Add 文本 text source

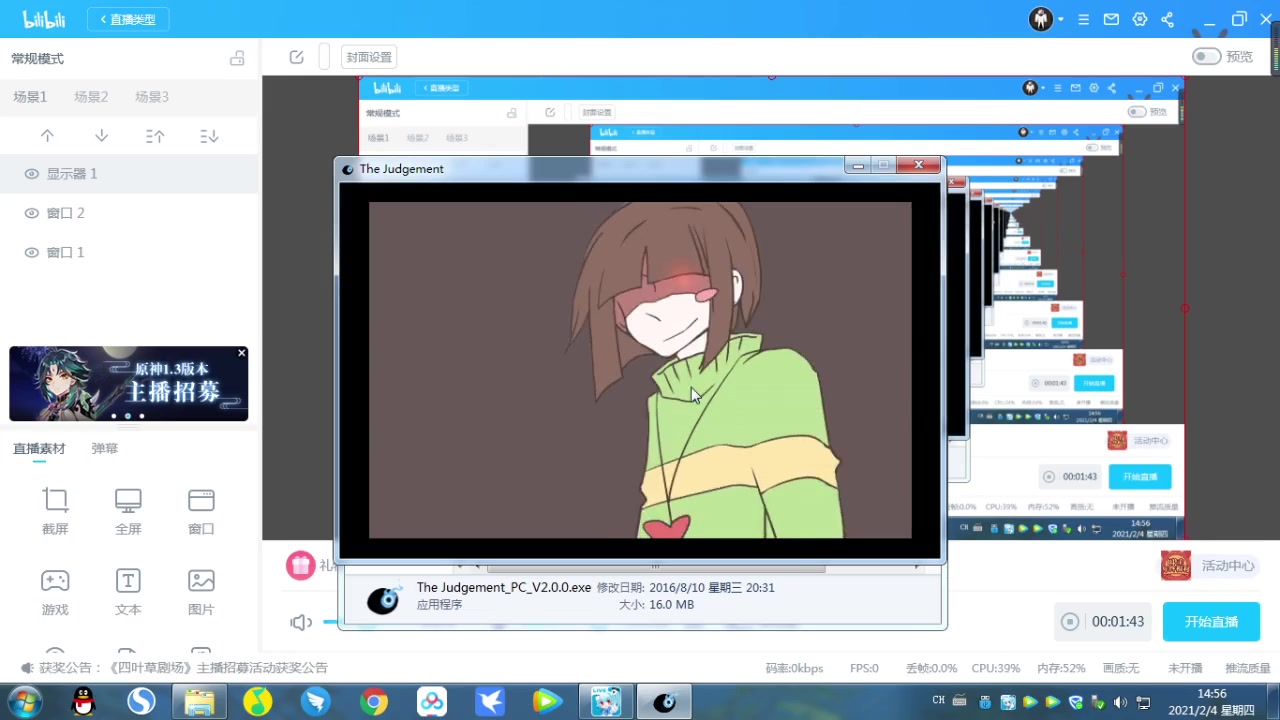pos(128,592)
